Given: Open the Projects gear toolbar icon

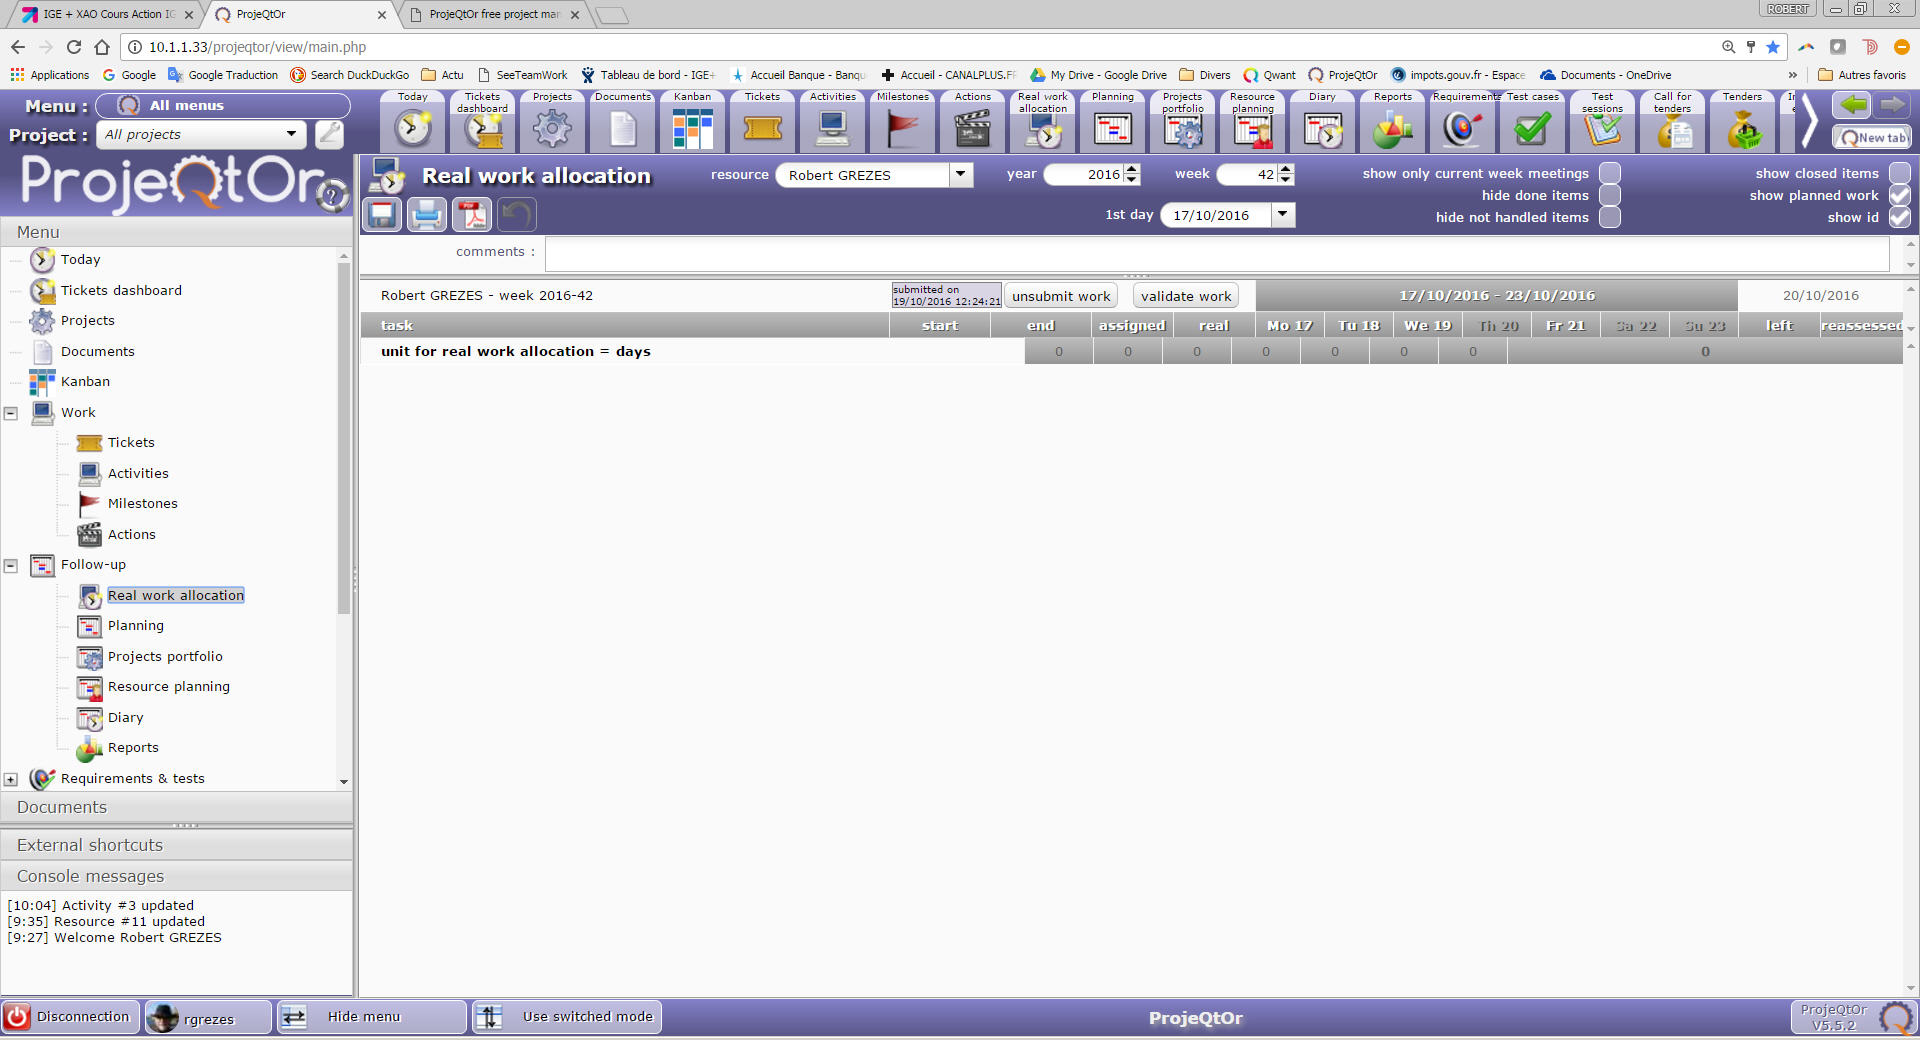Looking at the screenshot, I should [x=552, y=121].
